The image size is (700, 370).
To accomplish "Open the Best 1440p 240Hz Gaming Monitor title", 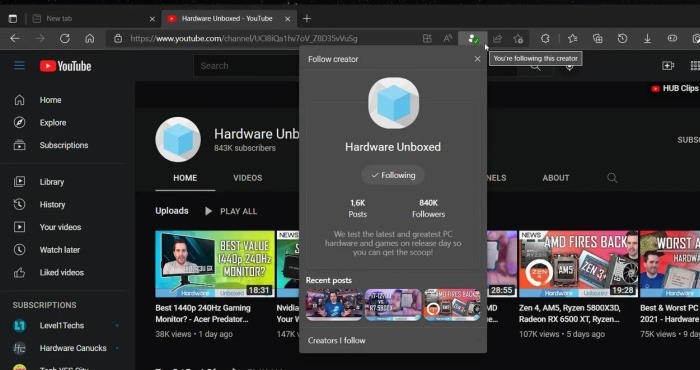I will 203,314.
